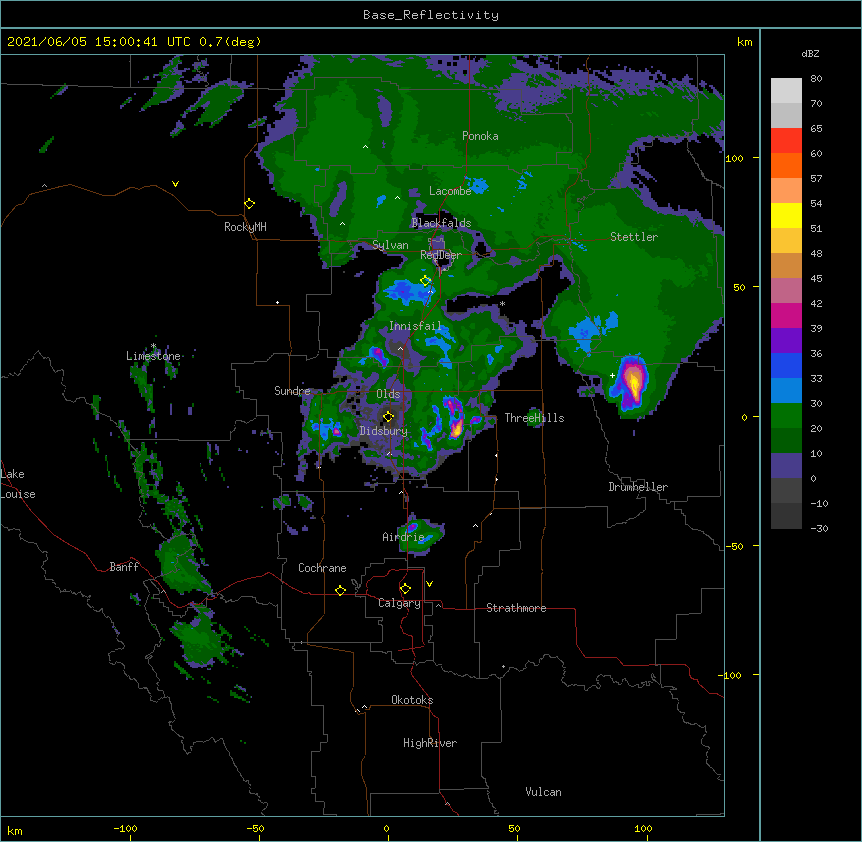The image size is (862, 842).
Task: Click the Ponoka town label
Action: point(480,136)
